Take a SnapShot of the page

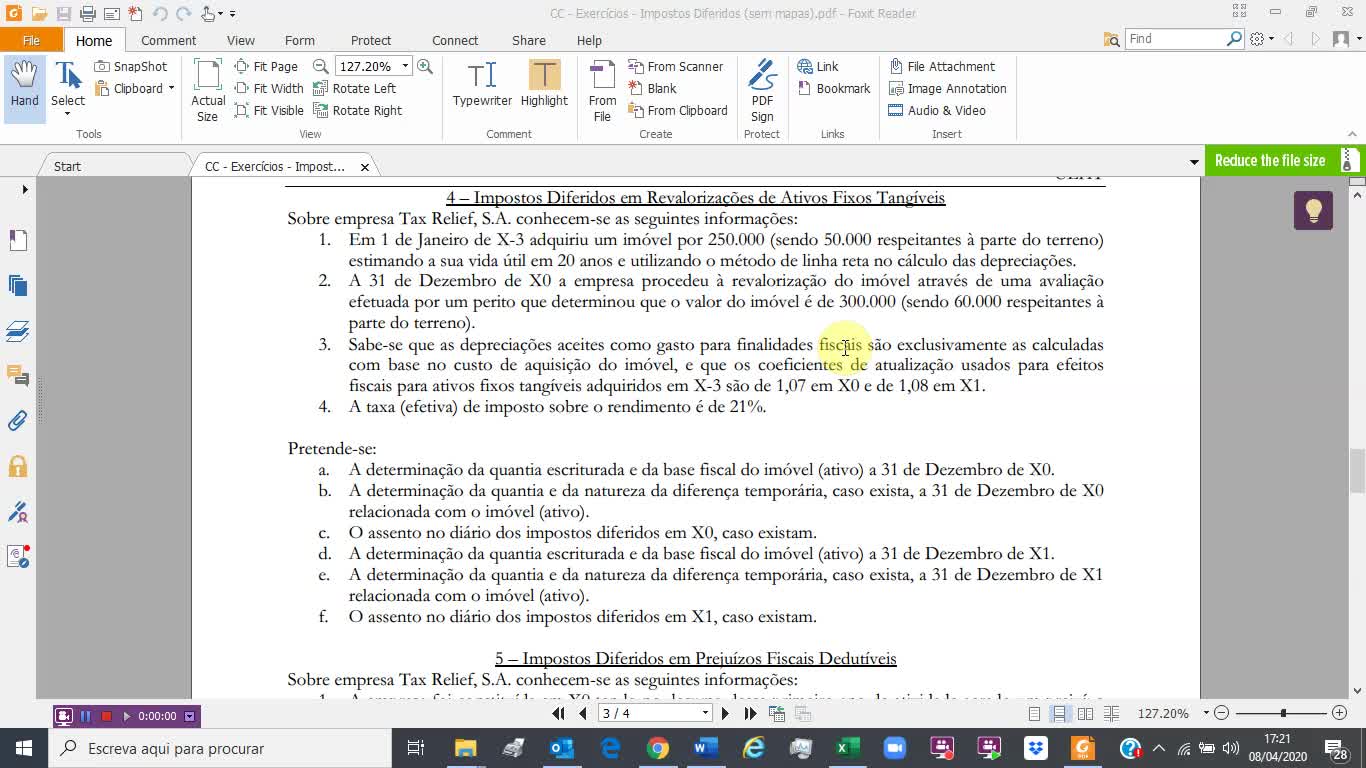[131, 65]
